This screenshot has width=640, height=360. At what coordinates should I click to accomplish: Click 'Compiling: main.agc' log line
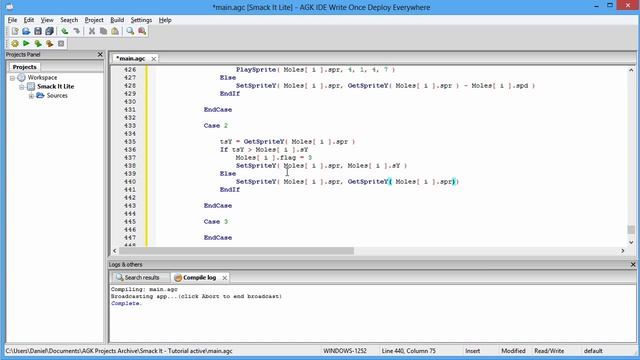pyautogui.click(x=144, y=289)
